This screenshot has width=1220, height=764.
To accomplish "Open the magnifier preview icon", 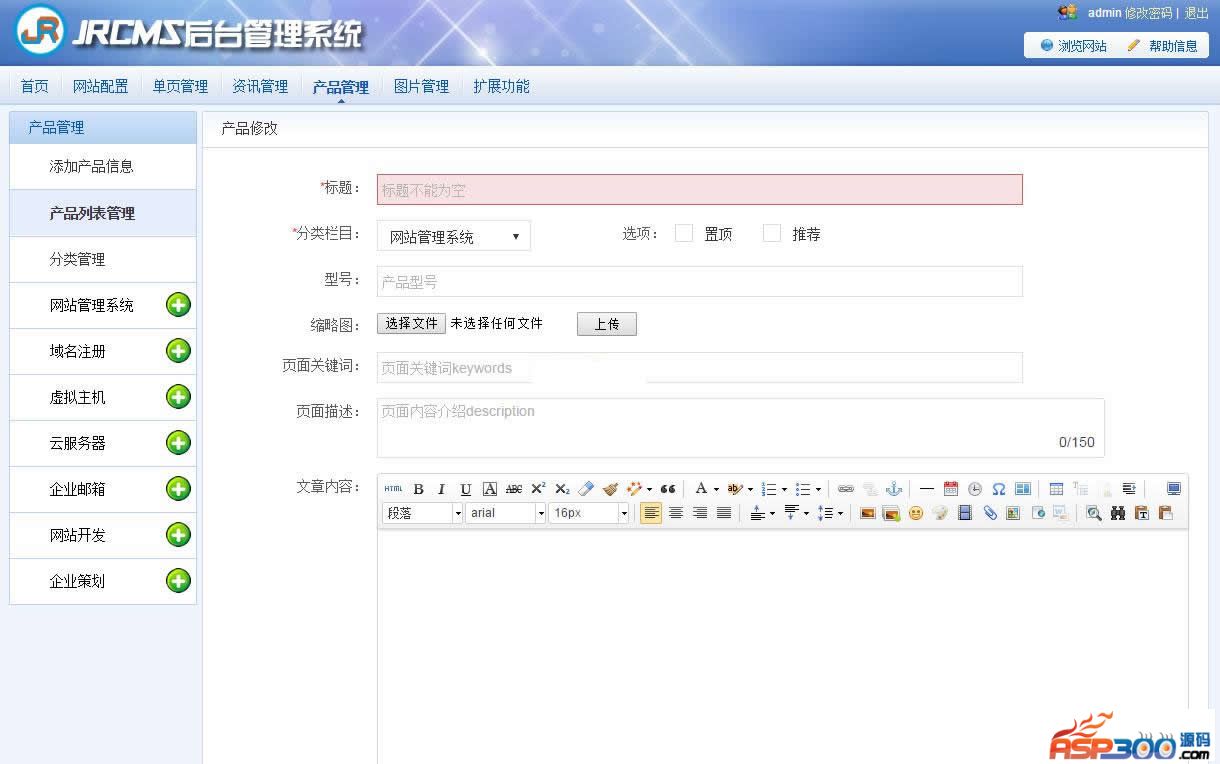I will pyautogui.click(x=1094, y=513).
